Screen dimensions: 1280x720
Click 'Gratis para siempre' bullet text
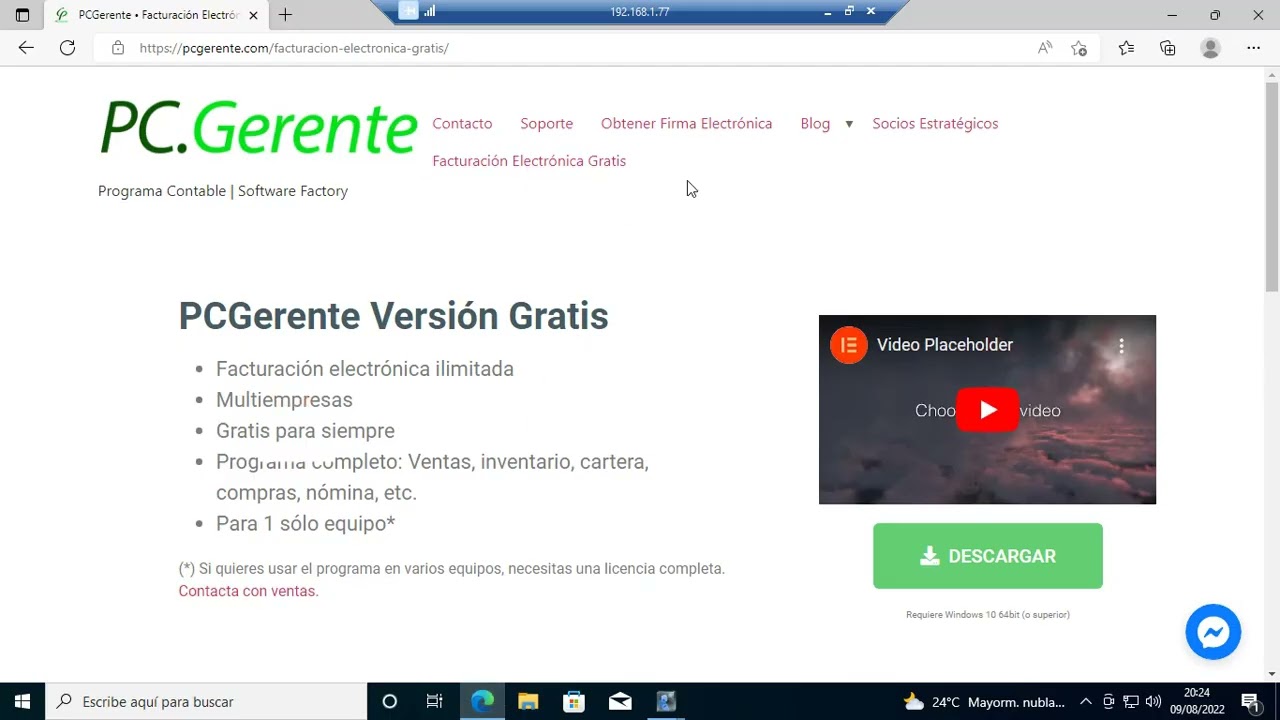(x=305, y=431)
